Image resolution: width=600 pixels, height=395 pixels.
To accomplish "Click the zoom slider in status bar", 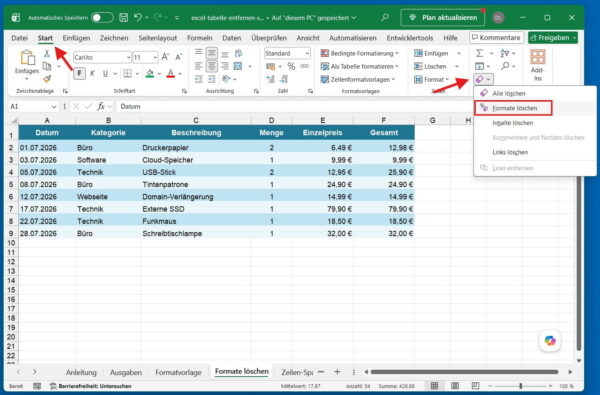I will click(520, 386).
